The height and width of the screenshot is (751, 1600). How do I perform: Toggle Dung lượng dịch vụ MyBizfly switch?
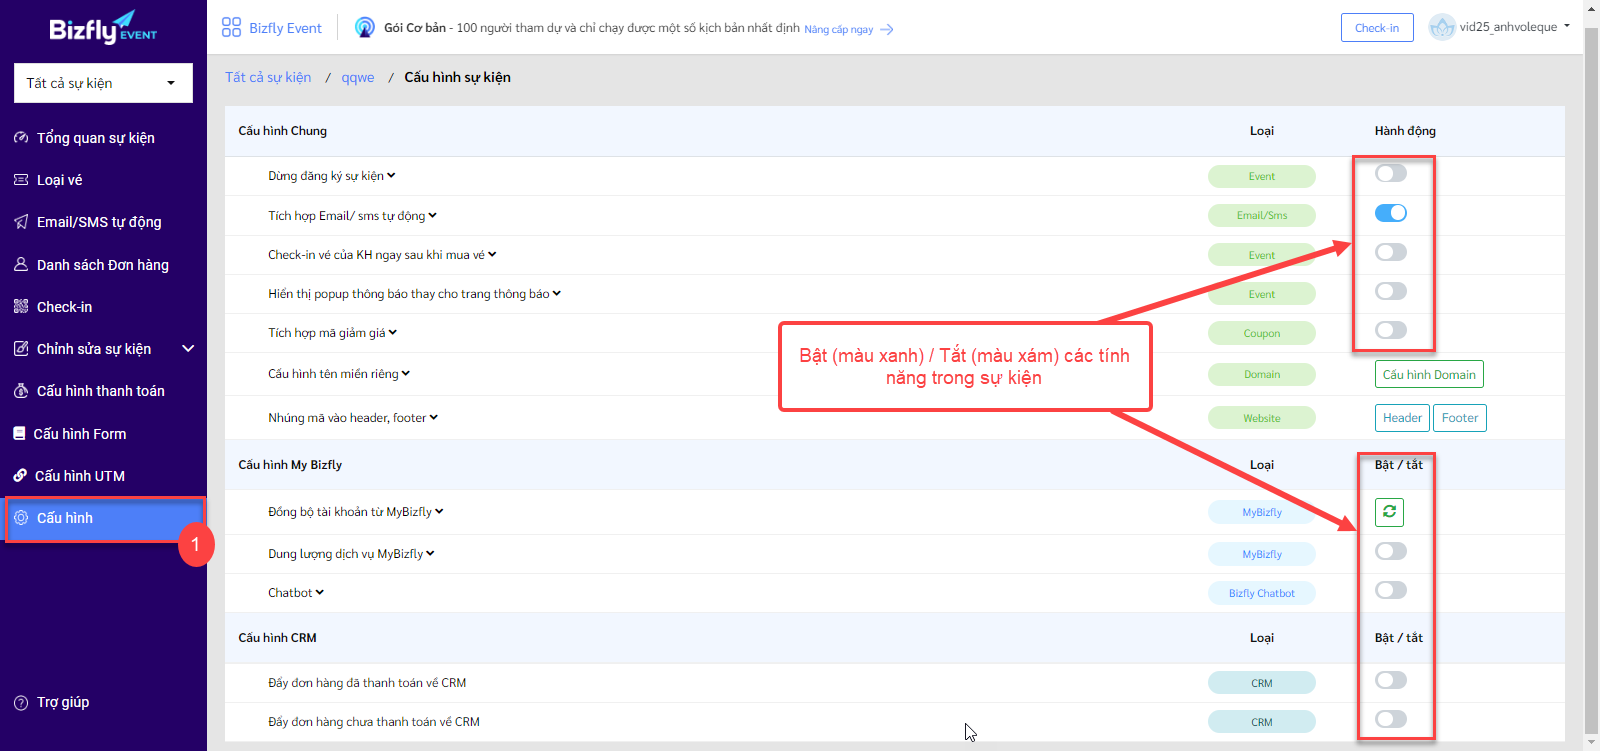click(x=1391, y=551)
